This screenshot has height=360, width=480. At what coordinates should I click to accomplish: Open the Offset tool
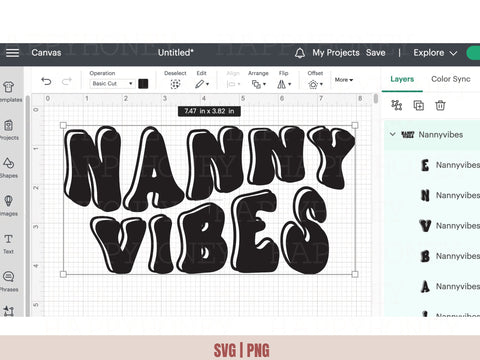pos(315,84)
